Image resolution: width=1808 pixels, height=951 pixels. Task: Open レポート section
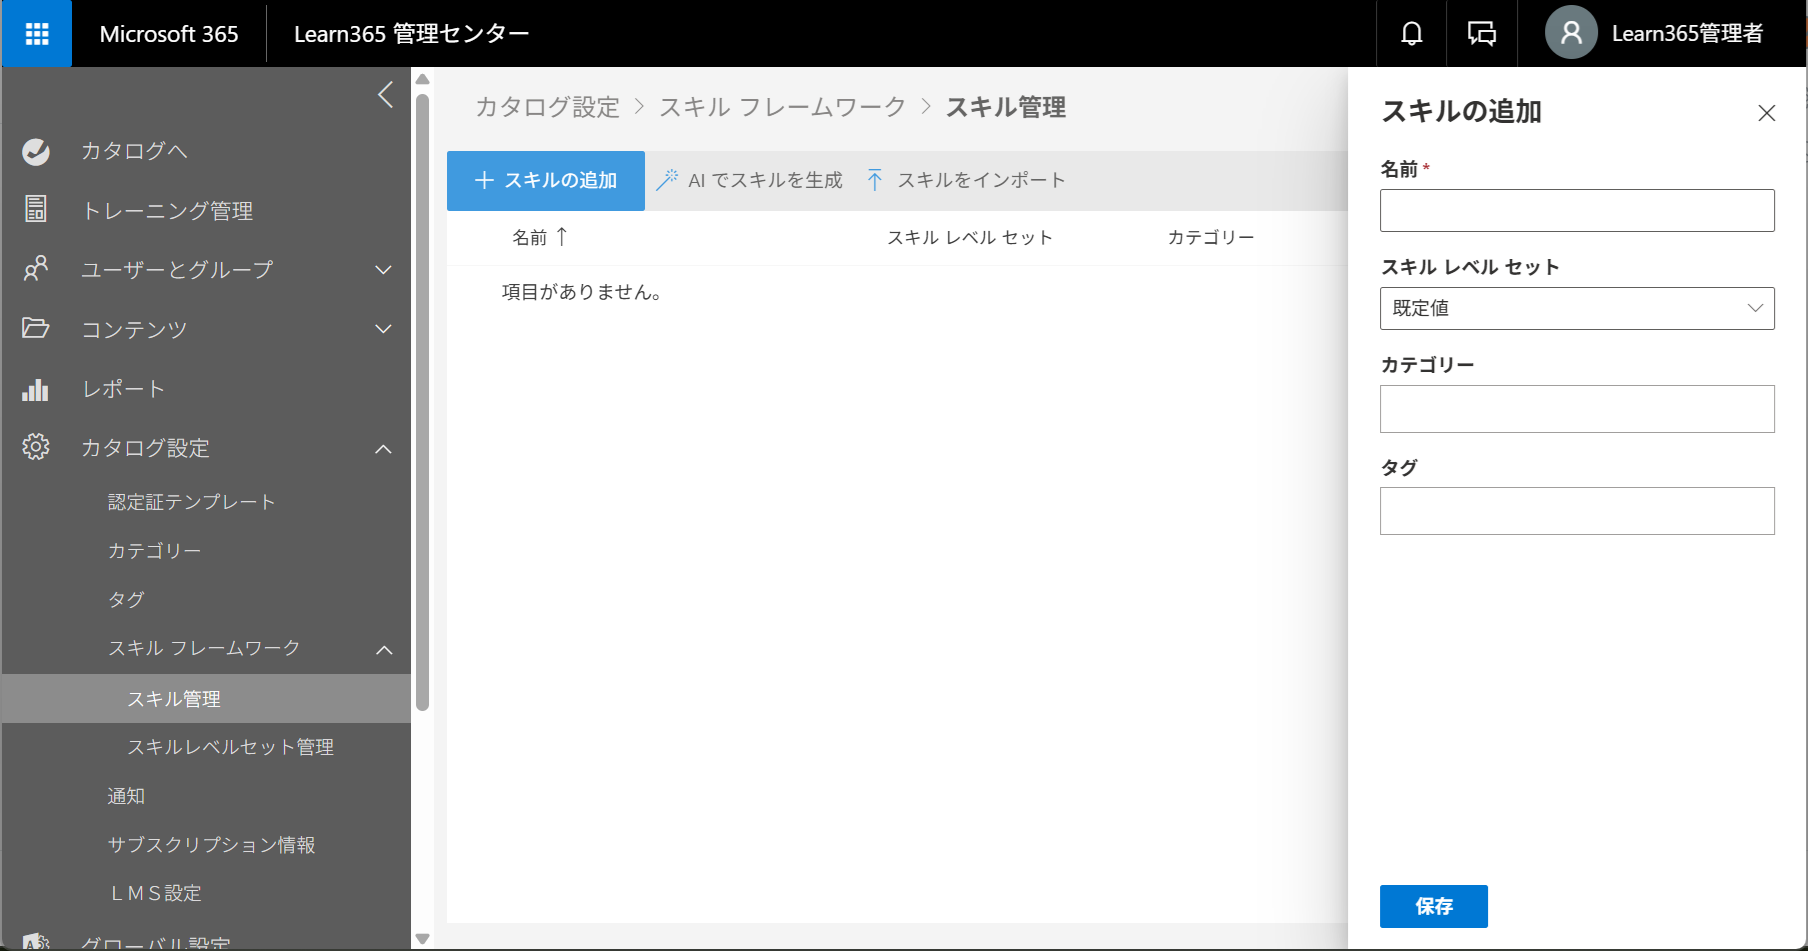tap(123, 389)
